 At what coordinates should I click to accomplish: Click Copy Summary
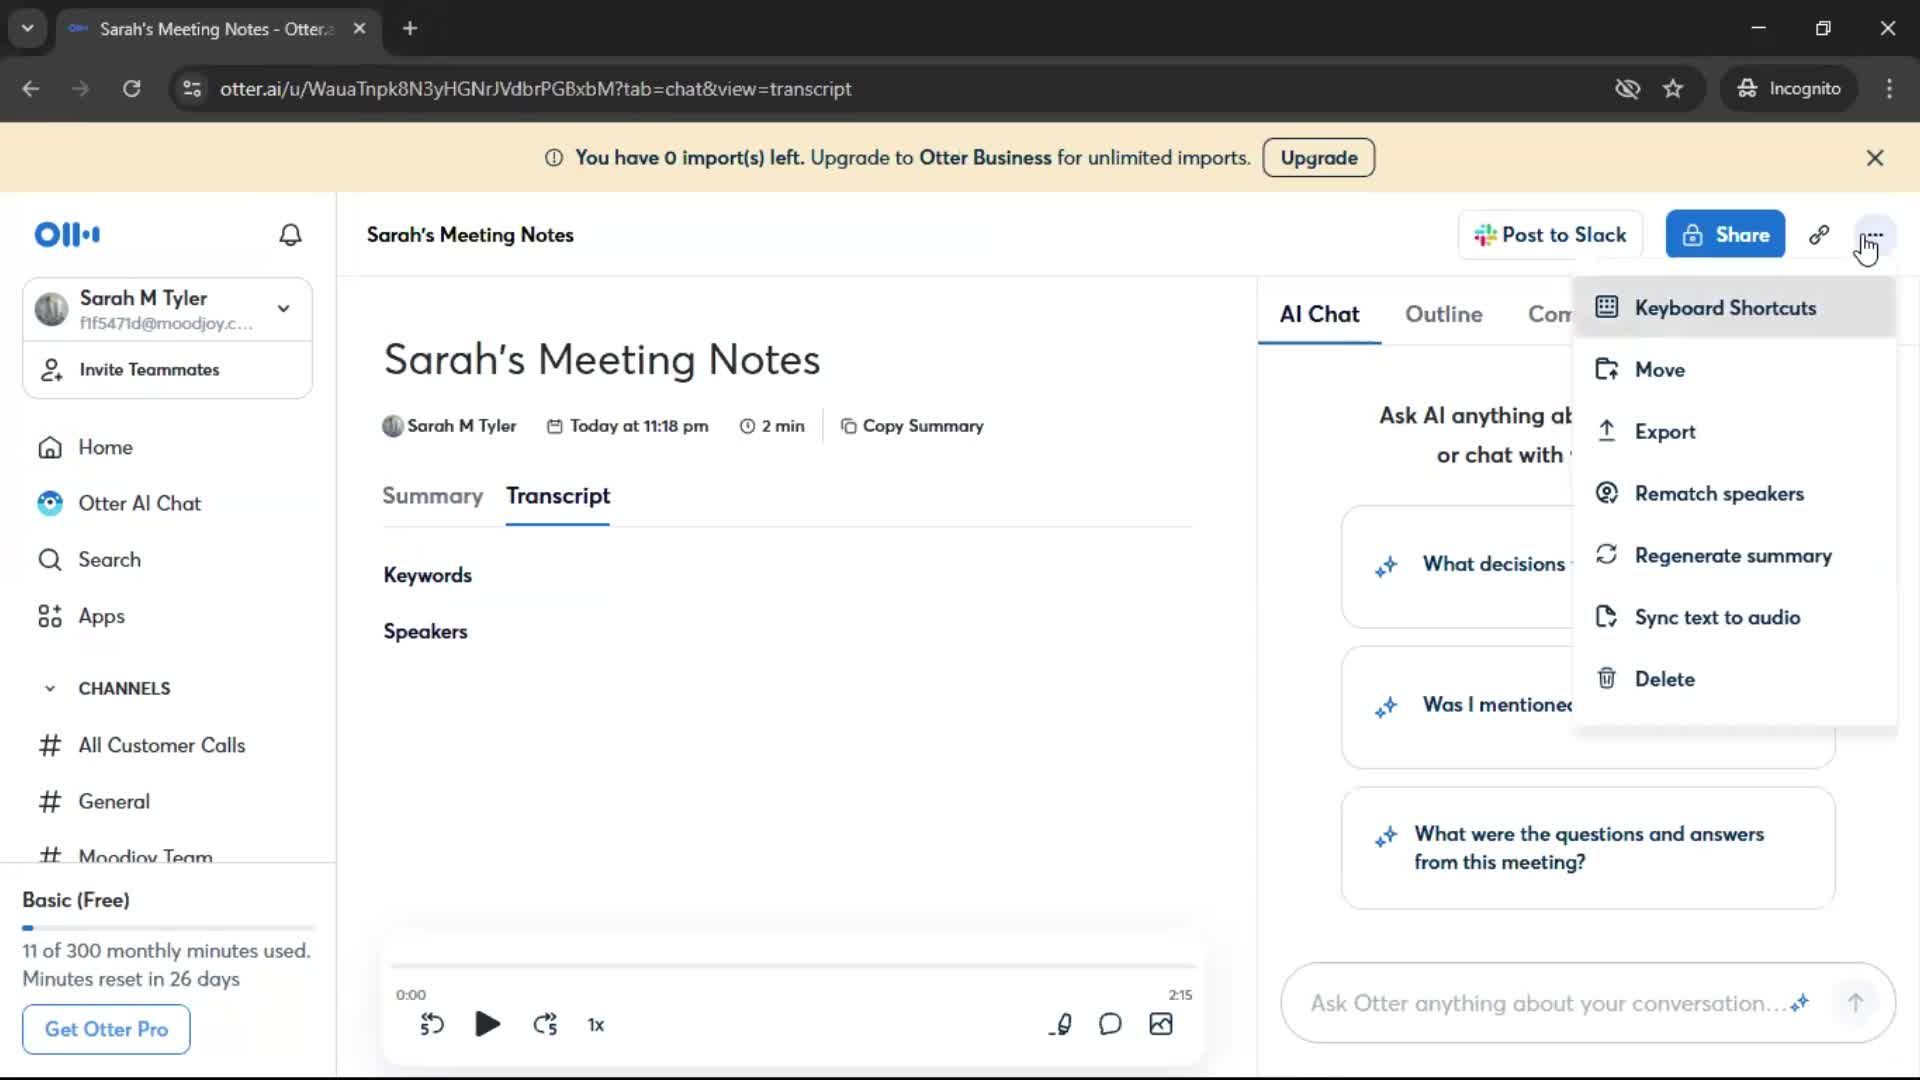[912, 426]
